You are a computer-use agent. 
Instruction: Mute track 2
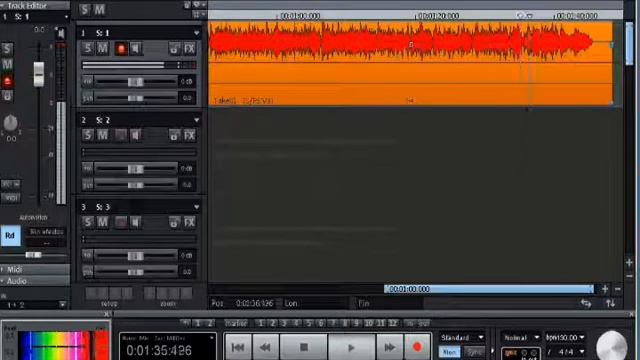pyautogui.click(x=102, y=135)
